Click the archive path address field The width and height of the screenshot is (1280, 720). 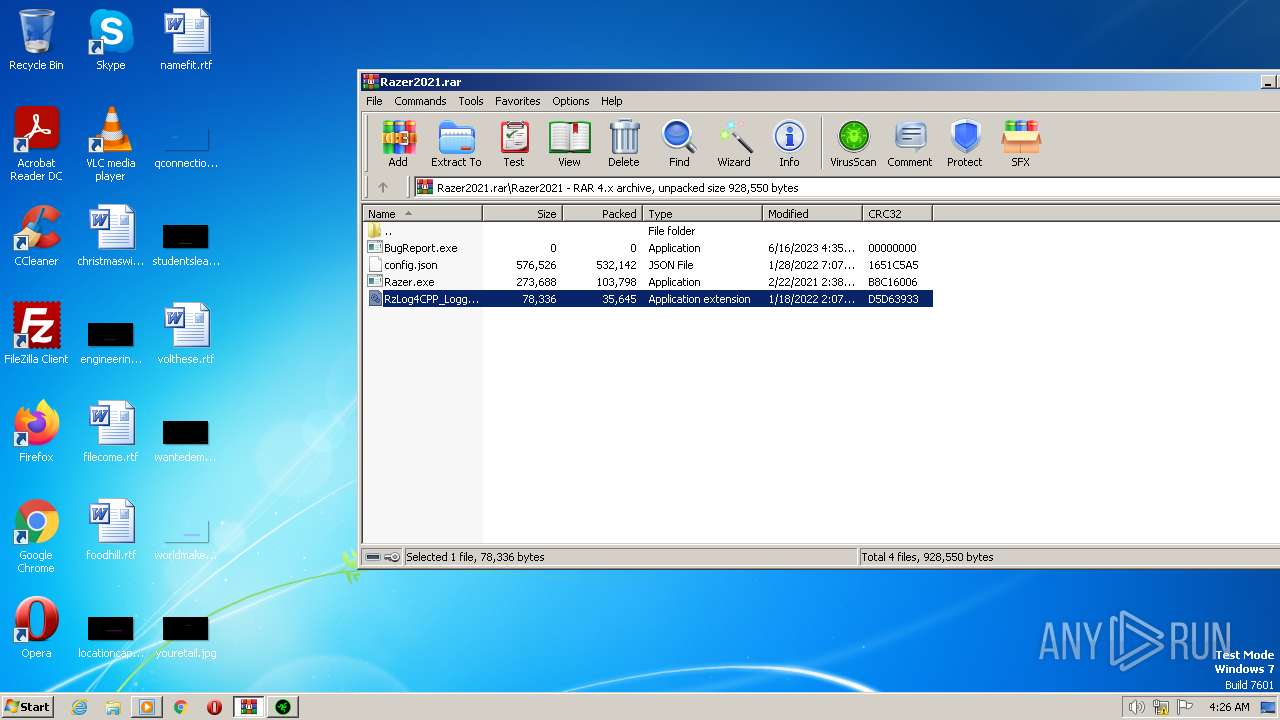click(x=846, y=187)
